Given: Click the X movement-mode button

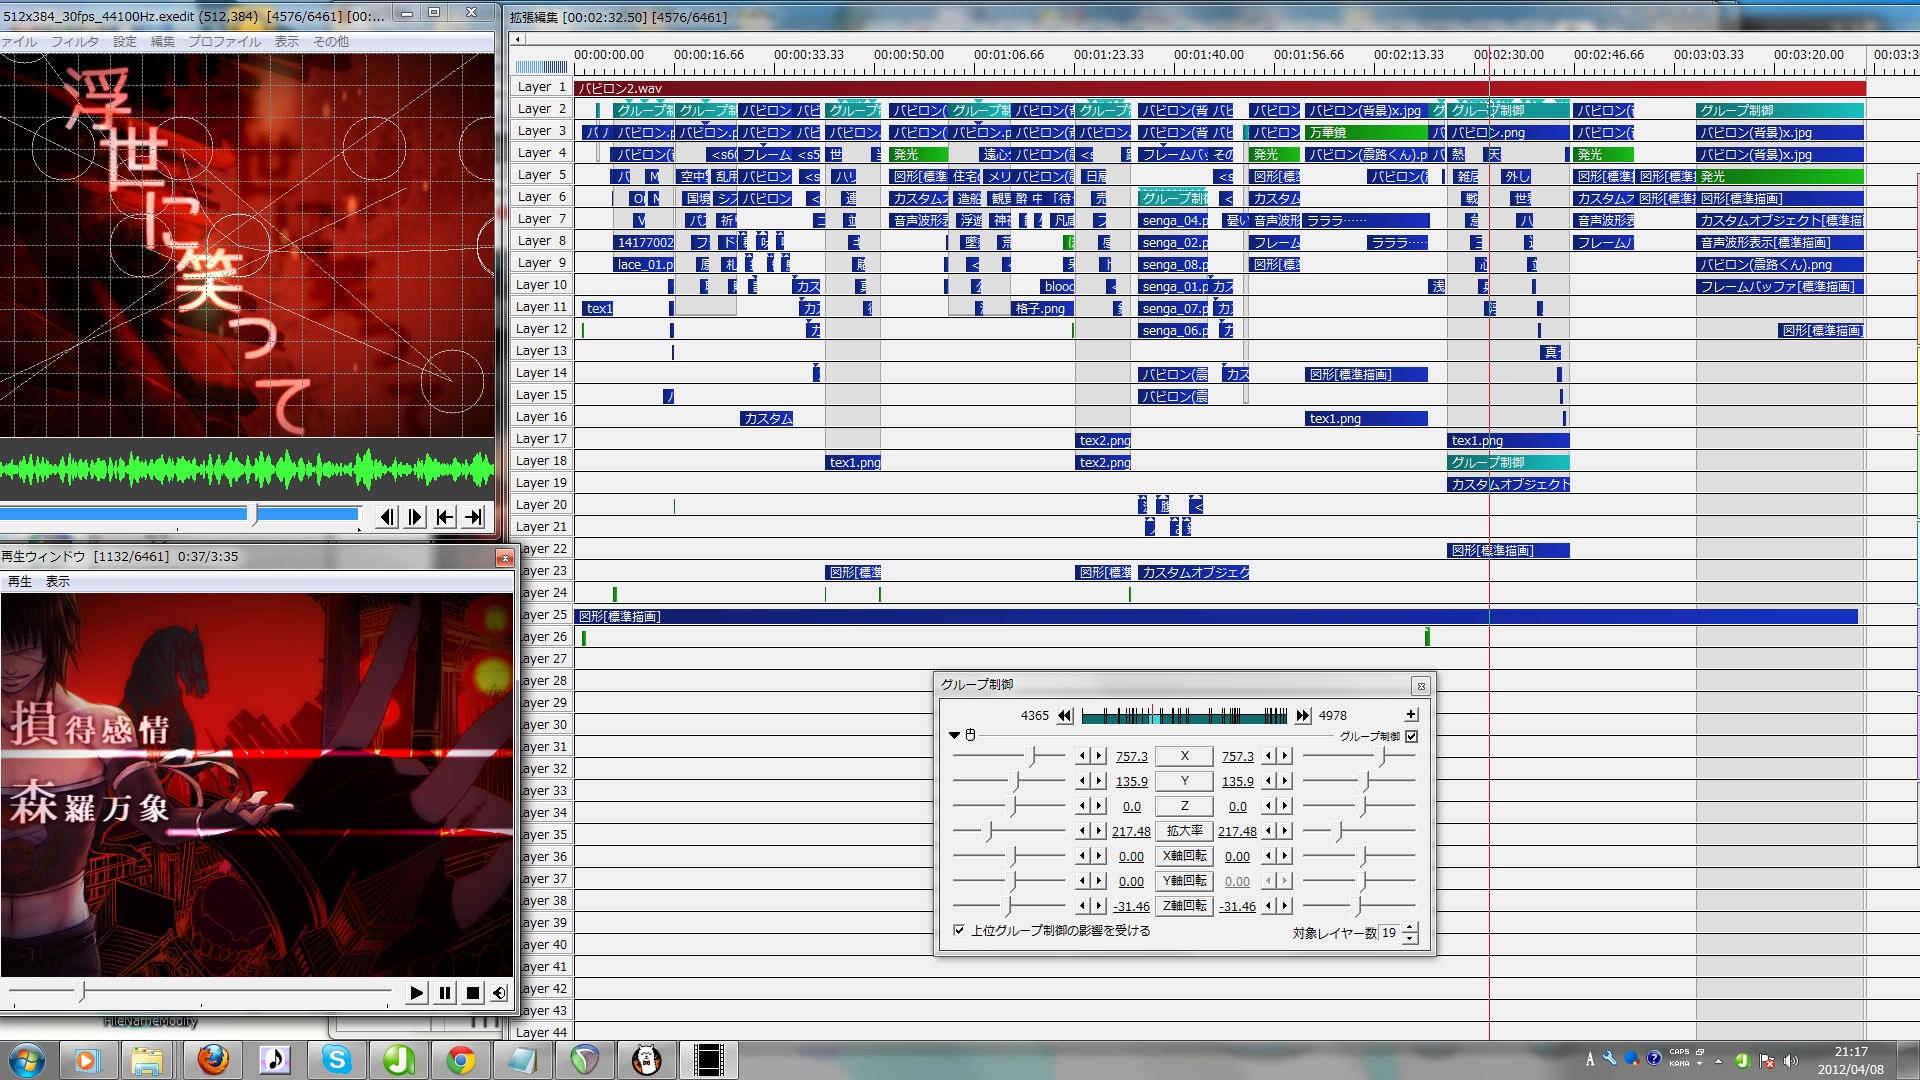Looking at the screenshot, I should (x=1184, y=756).
